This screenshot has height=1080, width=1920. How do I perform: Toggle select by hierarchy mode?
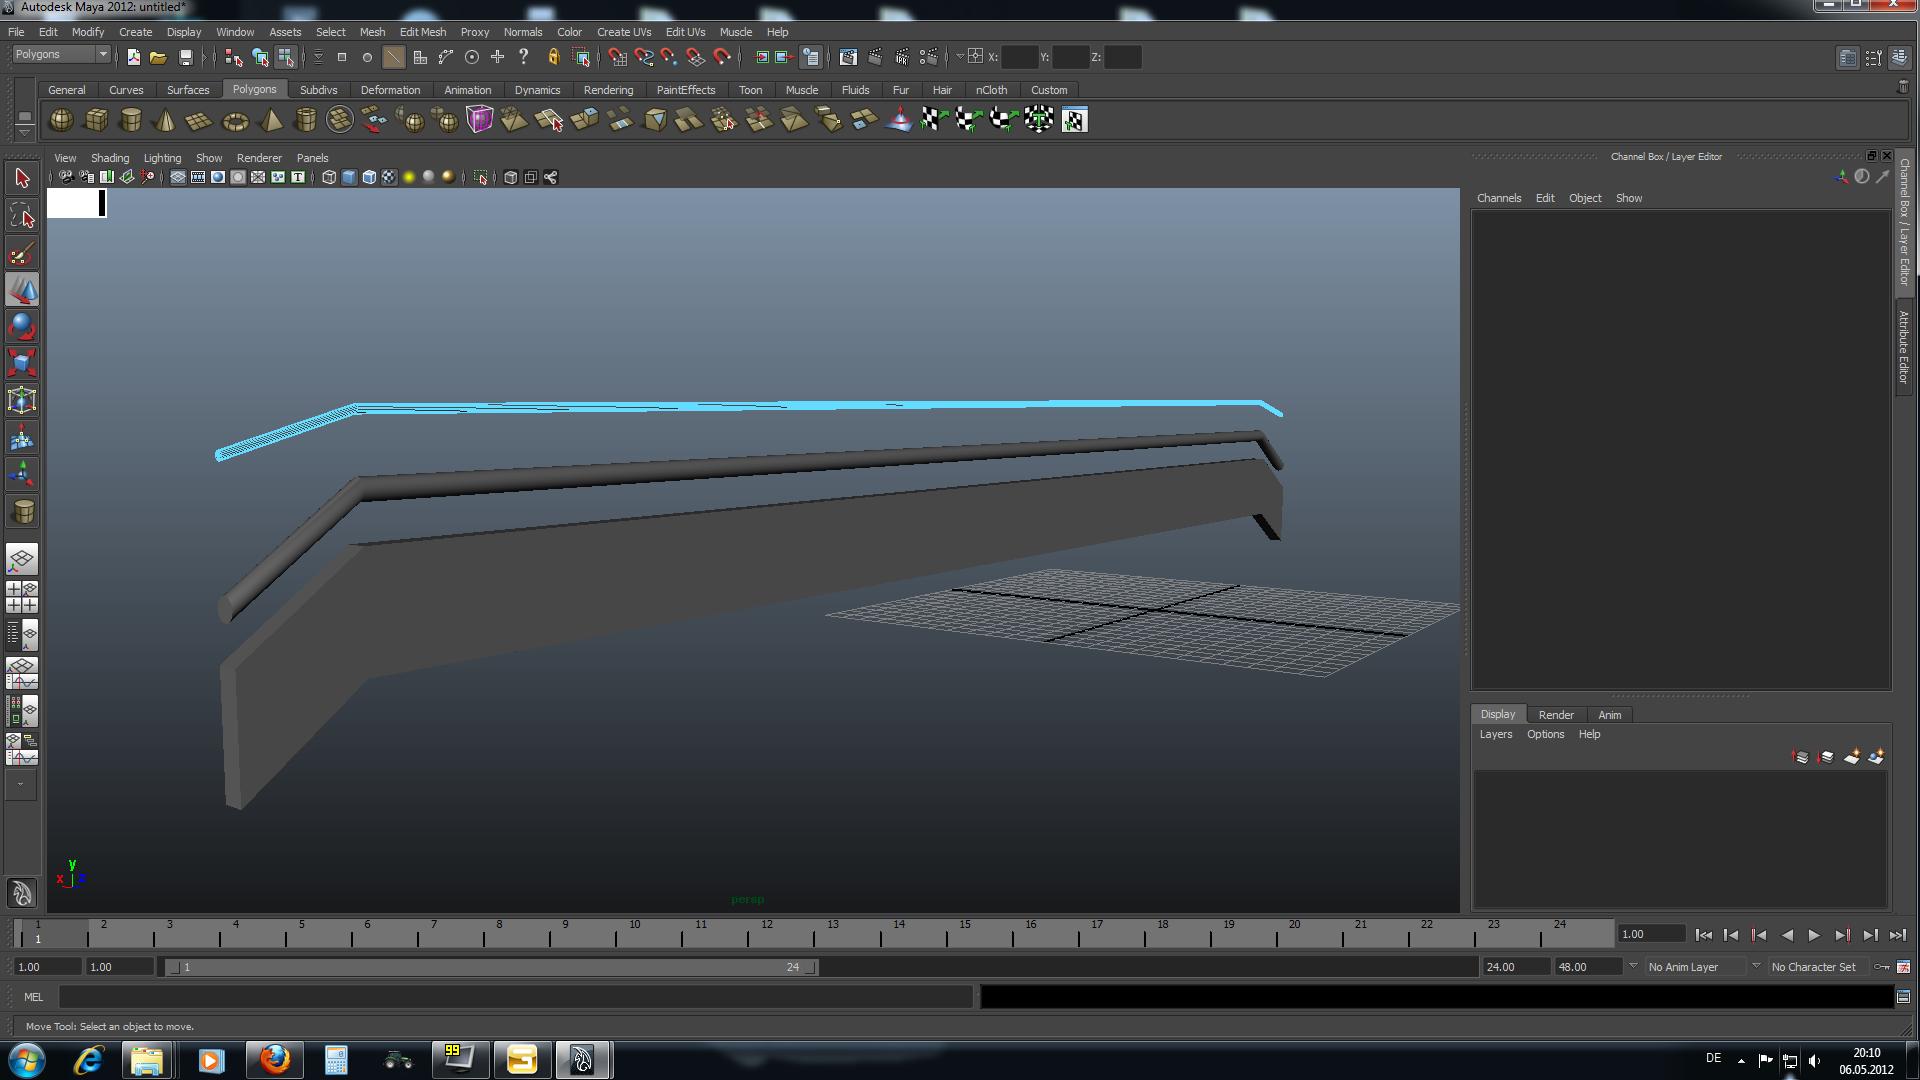(234, 57)
